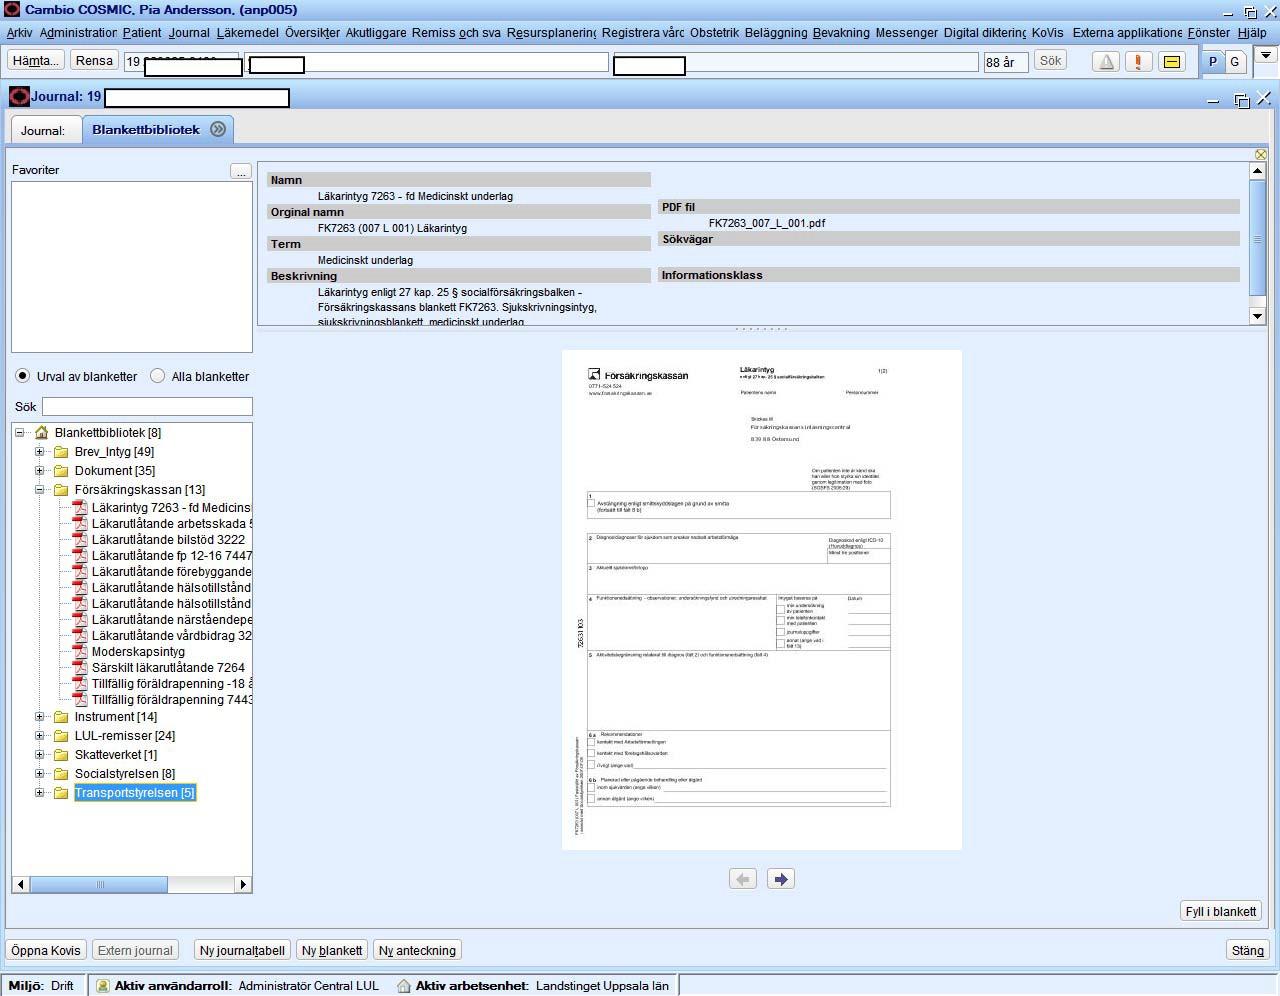Click the Hämta... button
This screenshot has height=996, width=1280.
tap(36, 61)
